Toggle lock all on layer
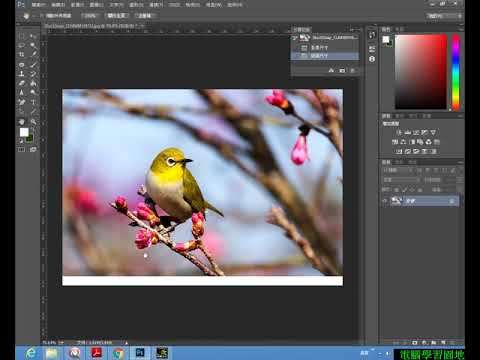Screen dimensions: 480x360 (x=420, y=190)
